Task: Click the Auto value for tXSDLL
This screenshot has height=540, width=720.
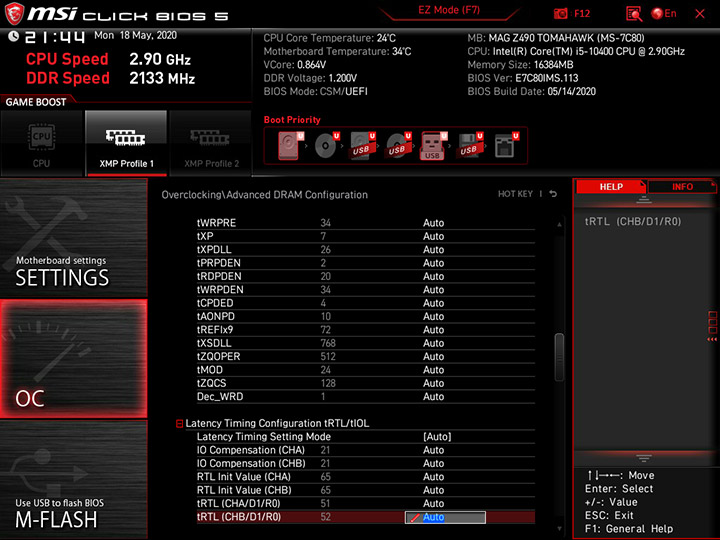Action: 433,343
